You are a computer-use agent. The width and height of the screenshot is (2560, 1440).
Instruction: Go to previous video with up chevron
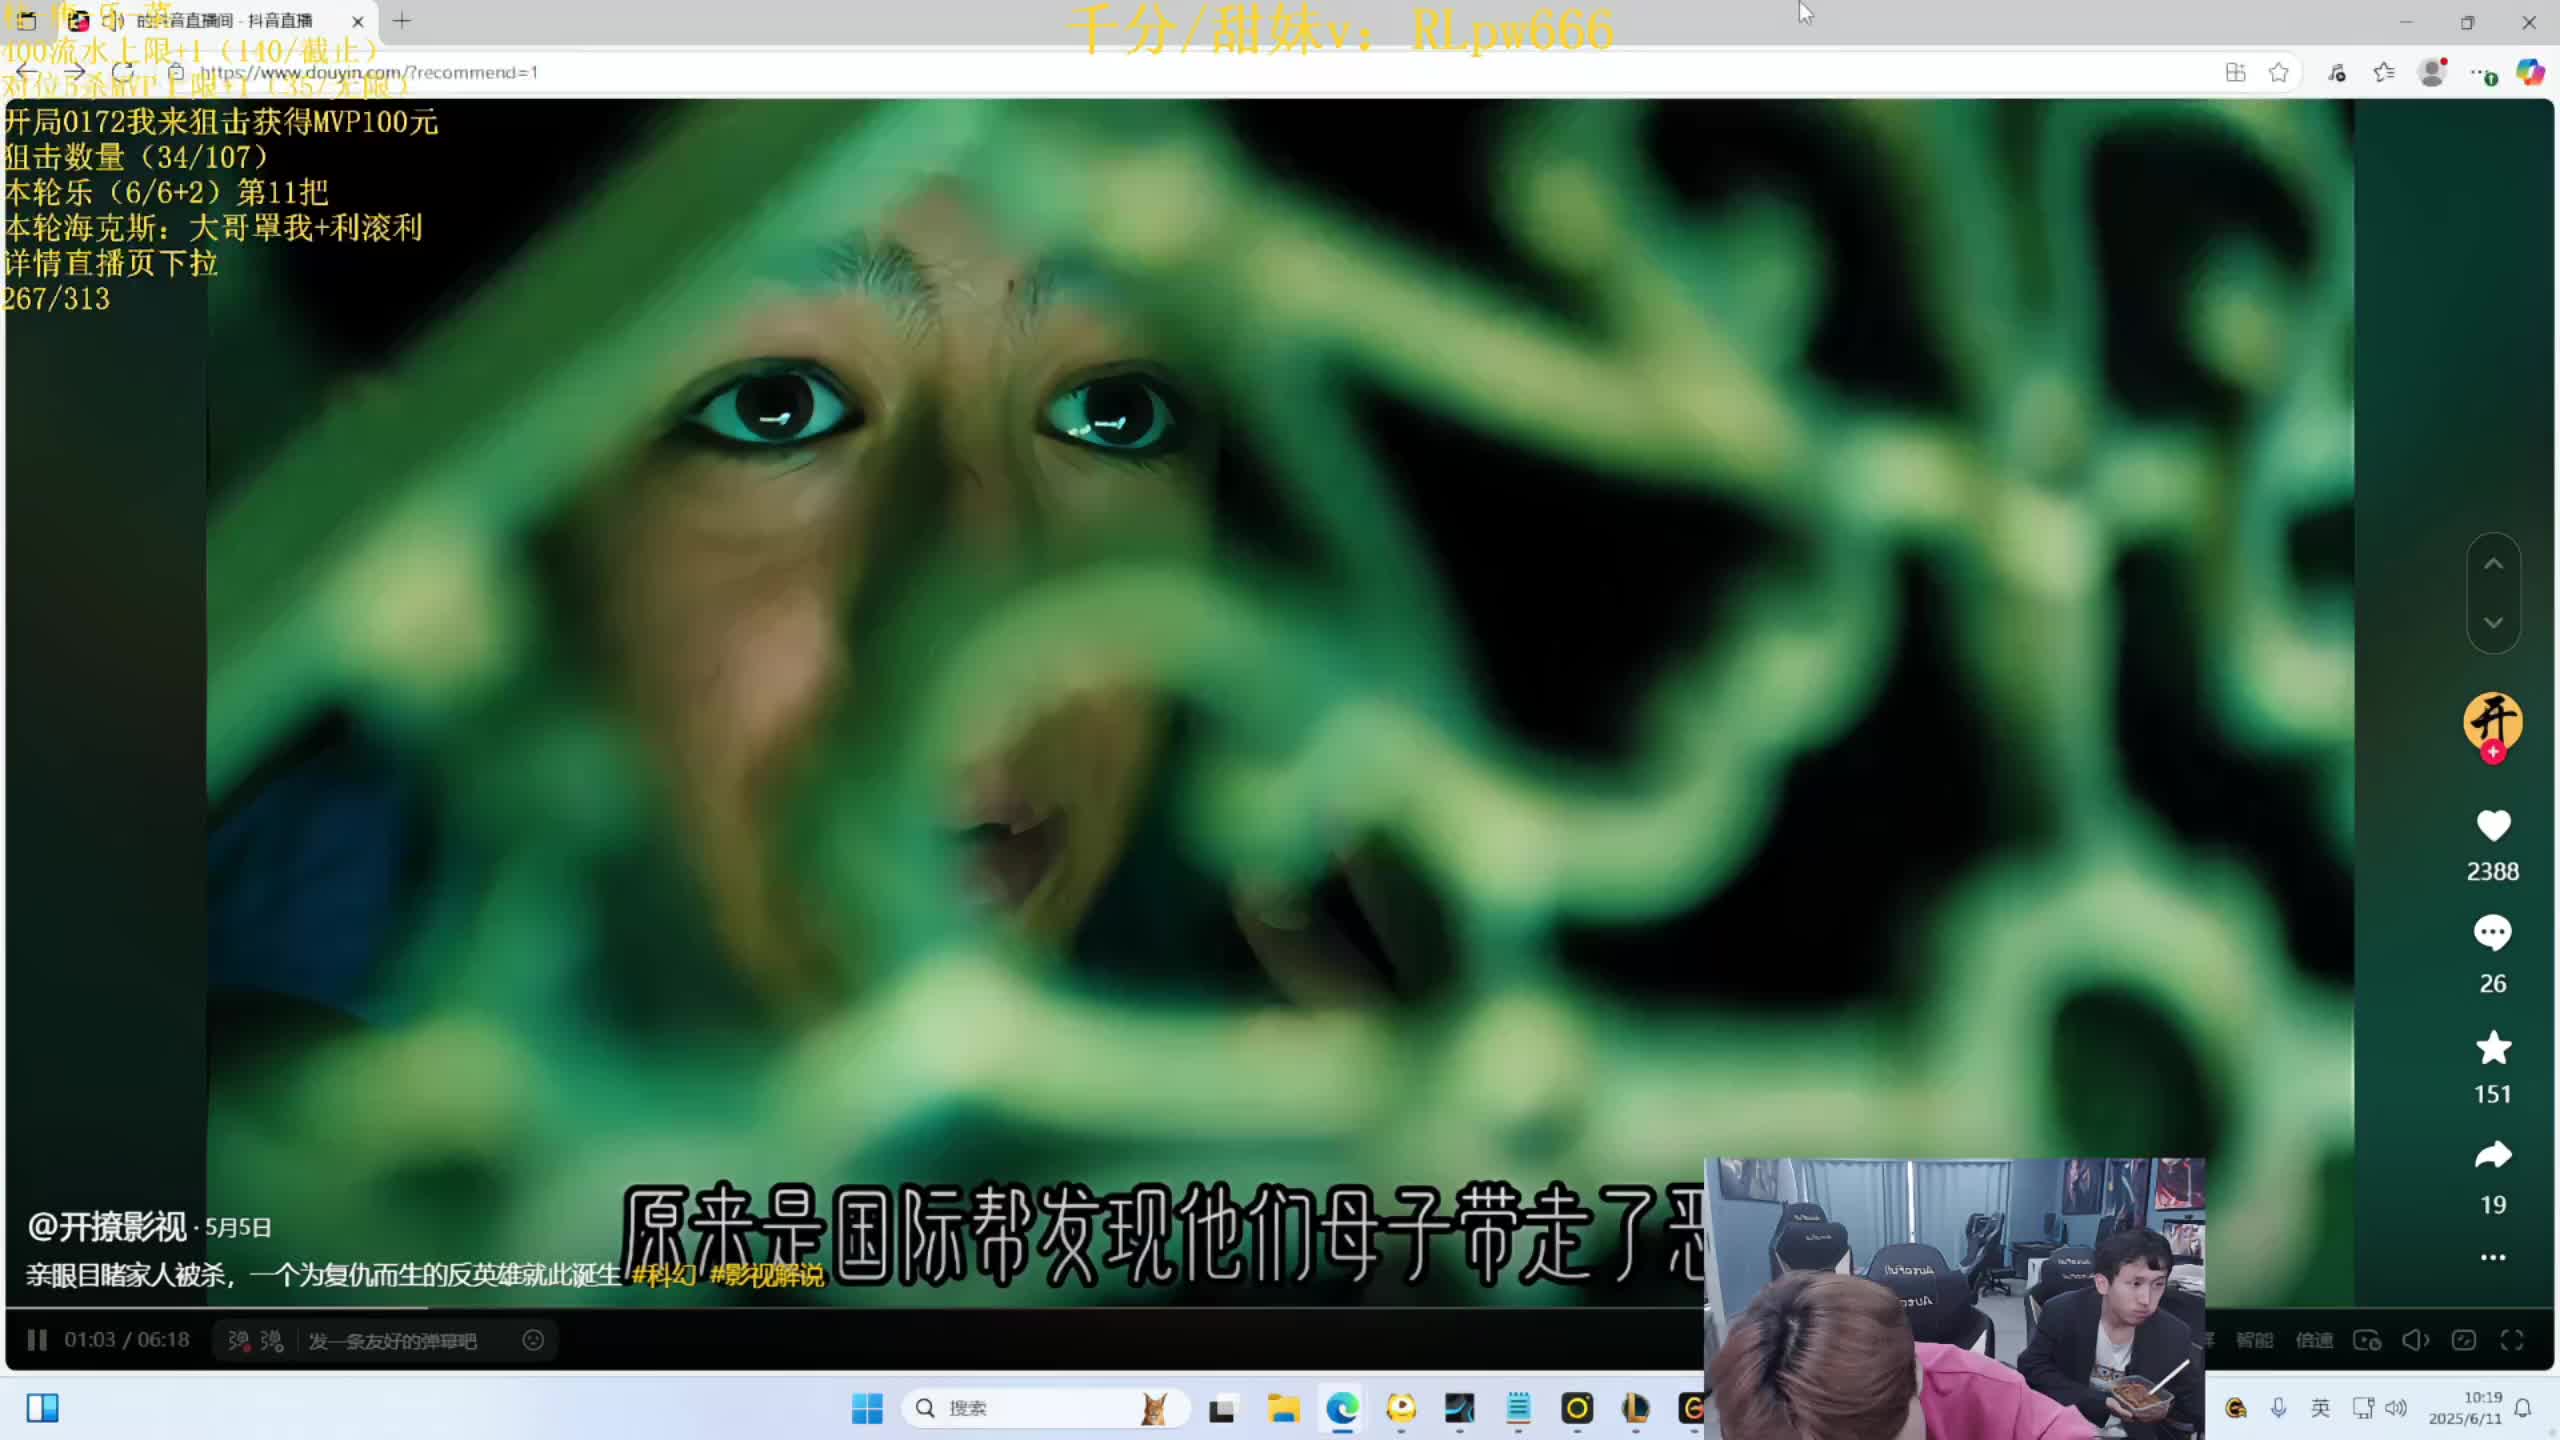pyautogui.click(x=2493, y=564)
